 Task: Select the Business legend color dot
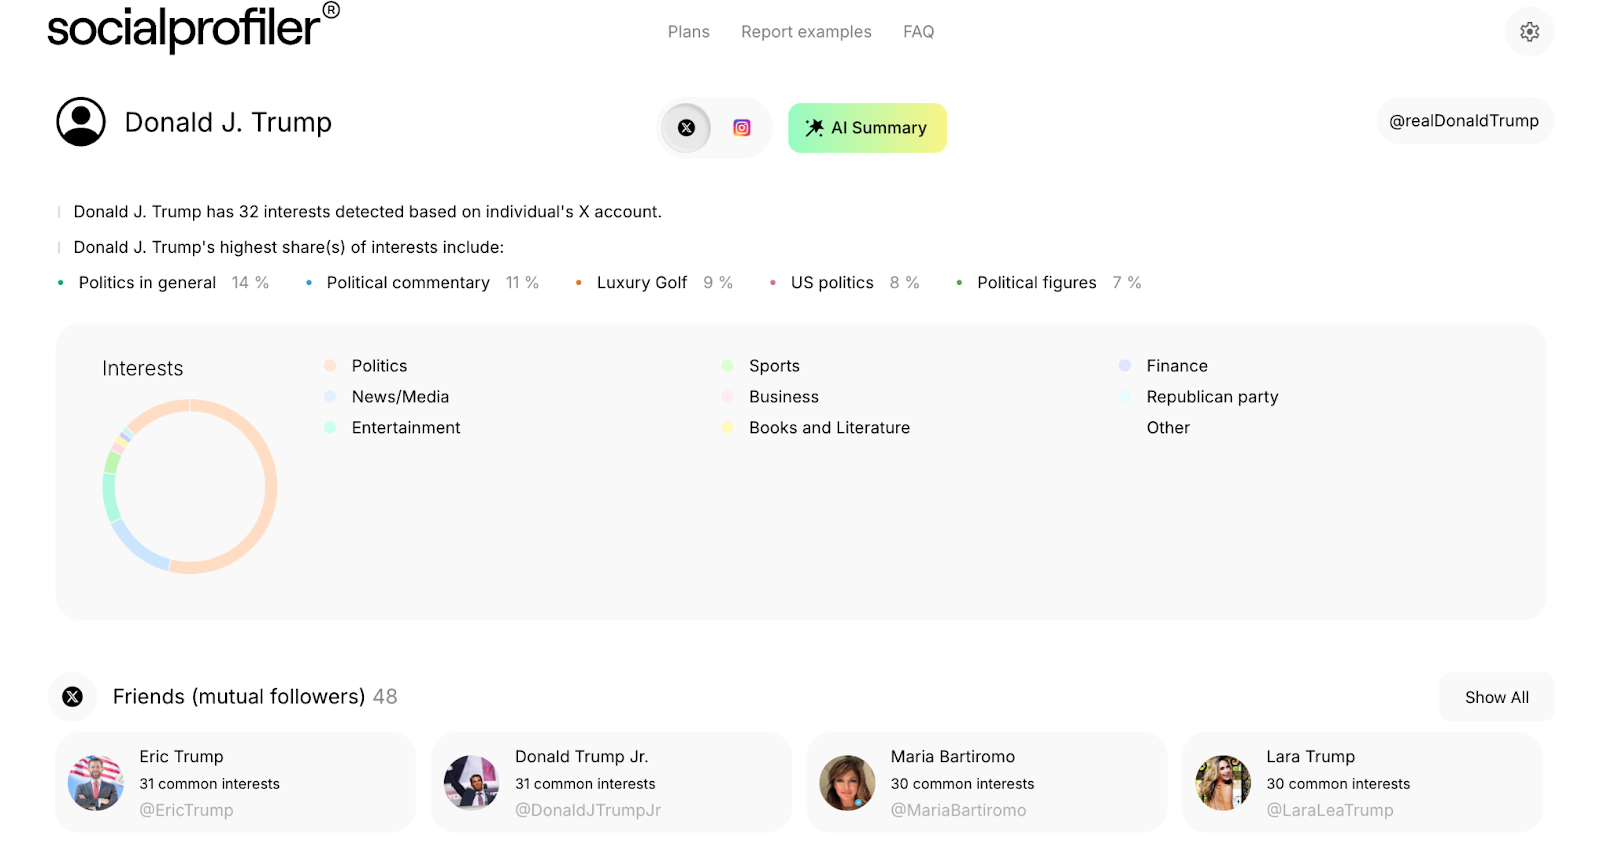(x=727, y=397)
